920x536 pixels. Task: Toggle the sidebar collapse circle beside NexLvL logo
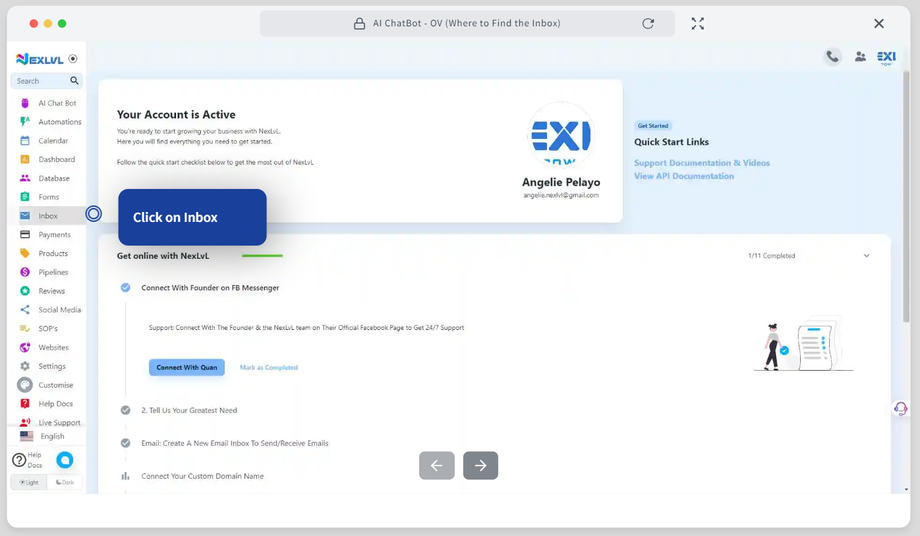(73, 59)
